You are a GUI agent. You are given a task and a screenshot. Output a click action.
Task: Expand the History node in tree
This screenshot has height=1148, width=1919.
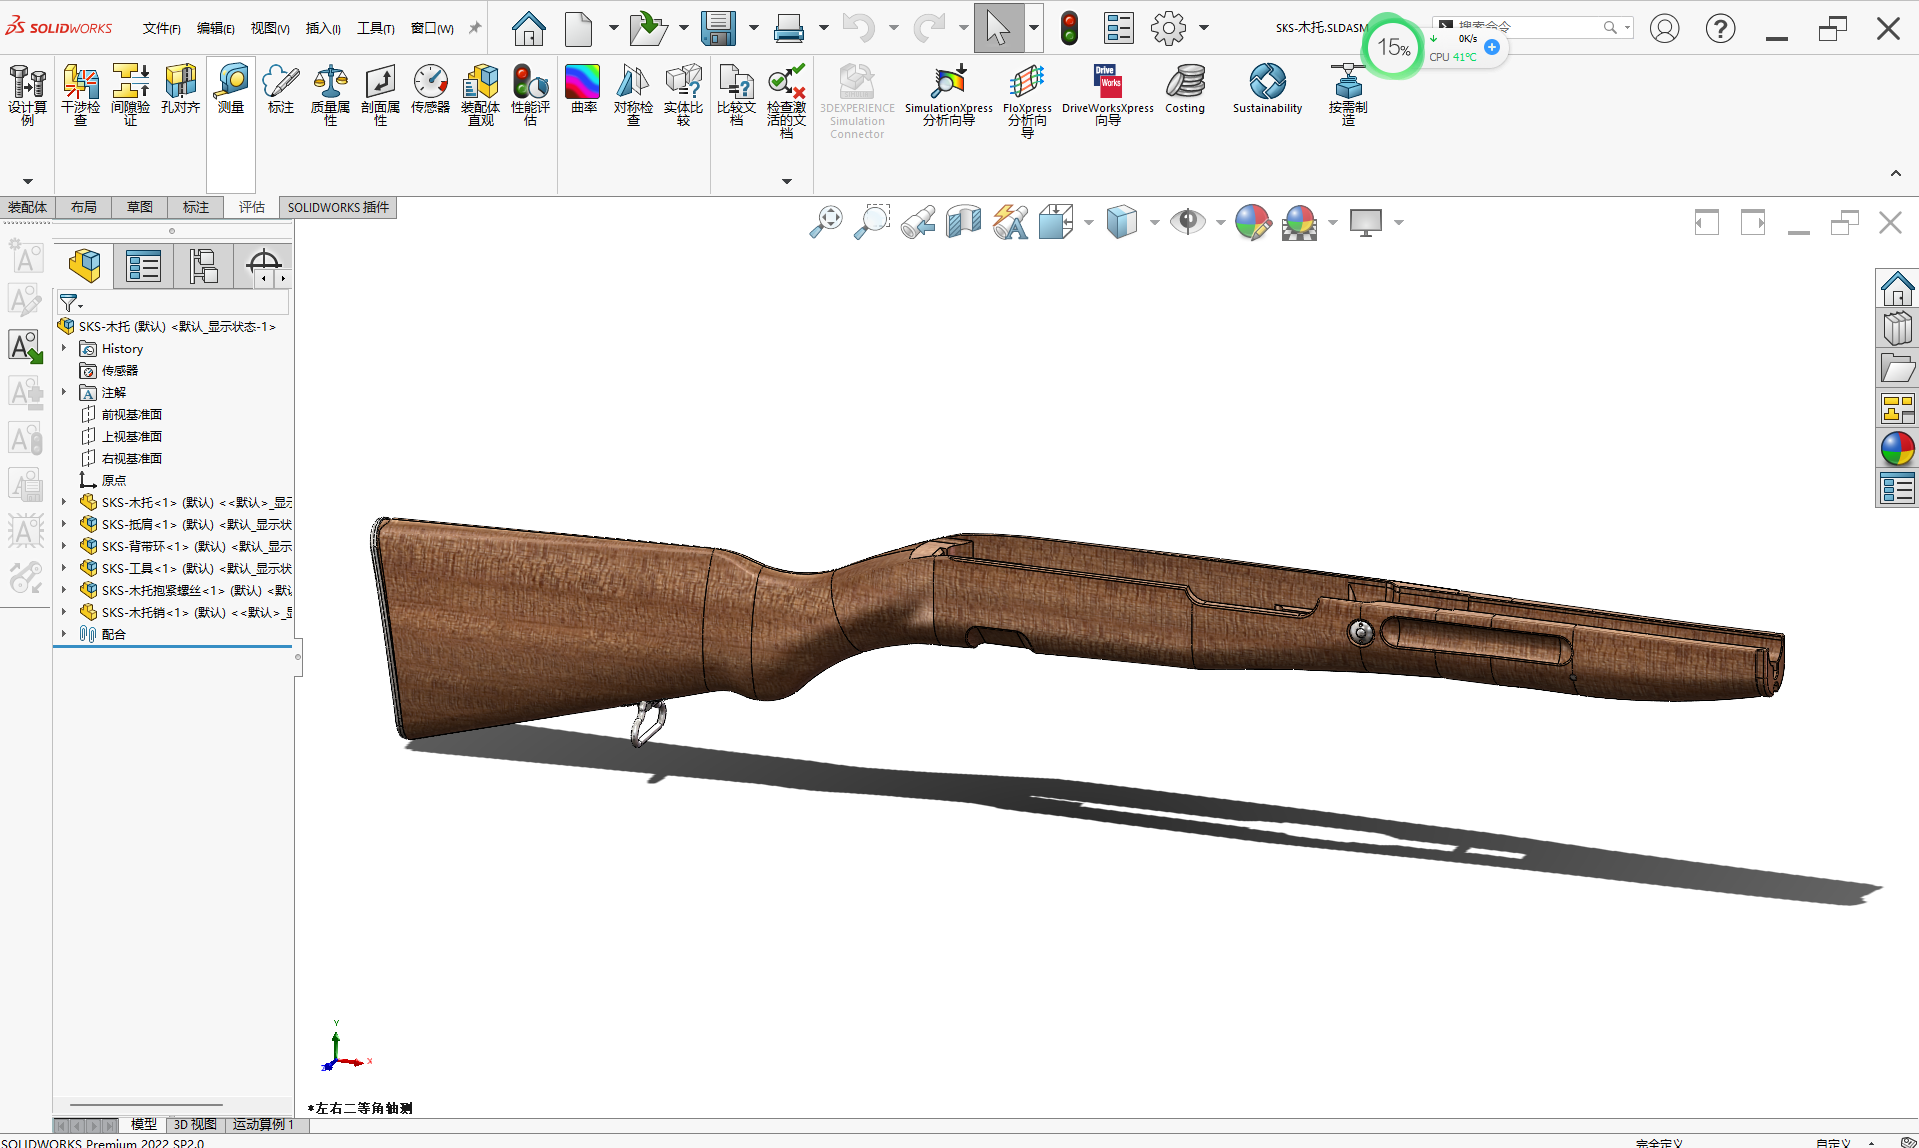point(64,349)
